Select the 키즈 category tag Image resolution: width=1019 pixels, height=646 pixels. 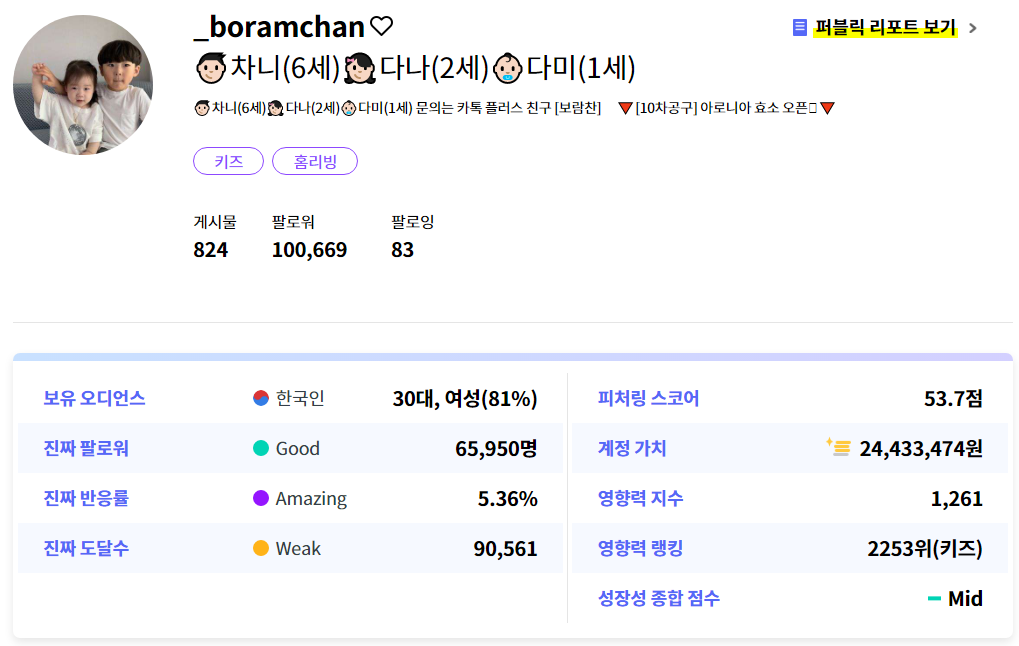(x=228, y=161)
